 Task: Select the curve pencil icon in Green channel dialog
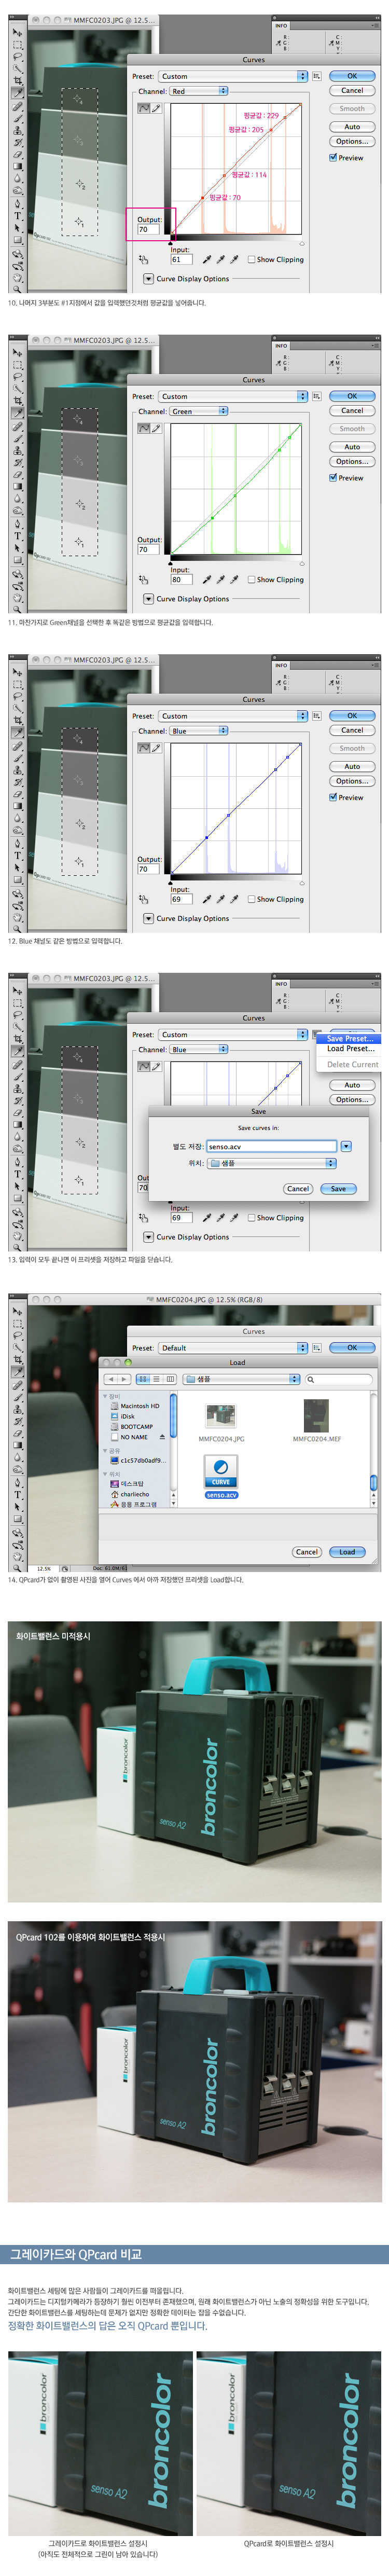(x=156, y=428)
